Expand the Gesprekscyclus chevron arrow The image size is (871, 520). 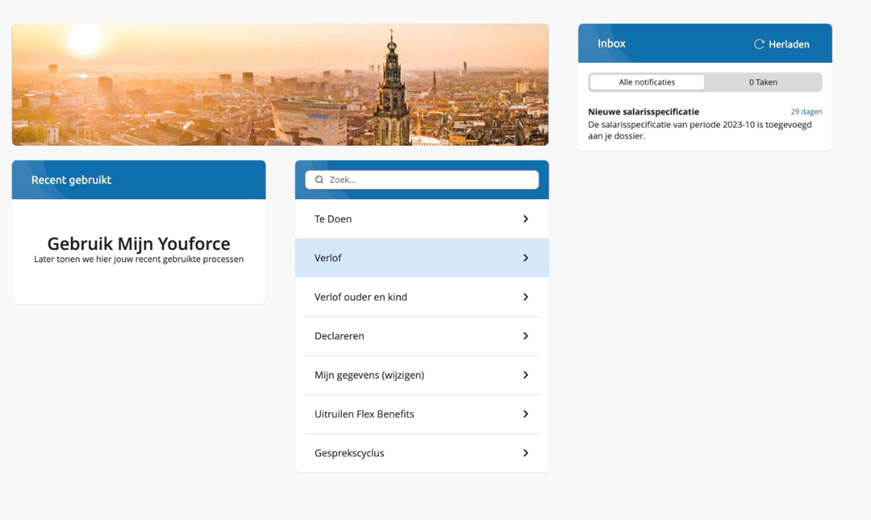525,453
